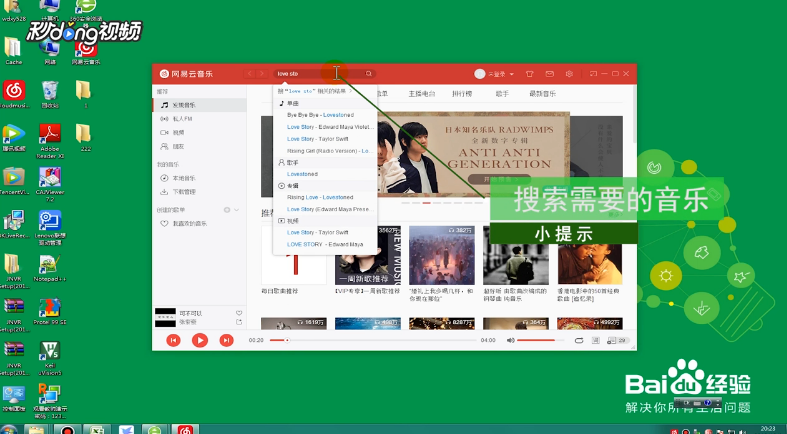This screenshot has width=787, height=434.
Task: Go forward with the right navigation arrow
Action: [x=261, y=74]
